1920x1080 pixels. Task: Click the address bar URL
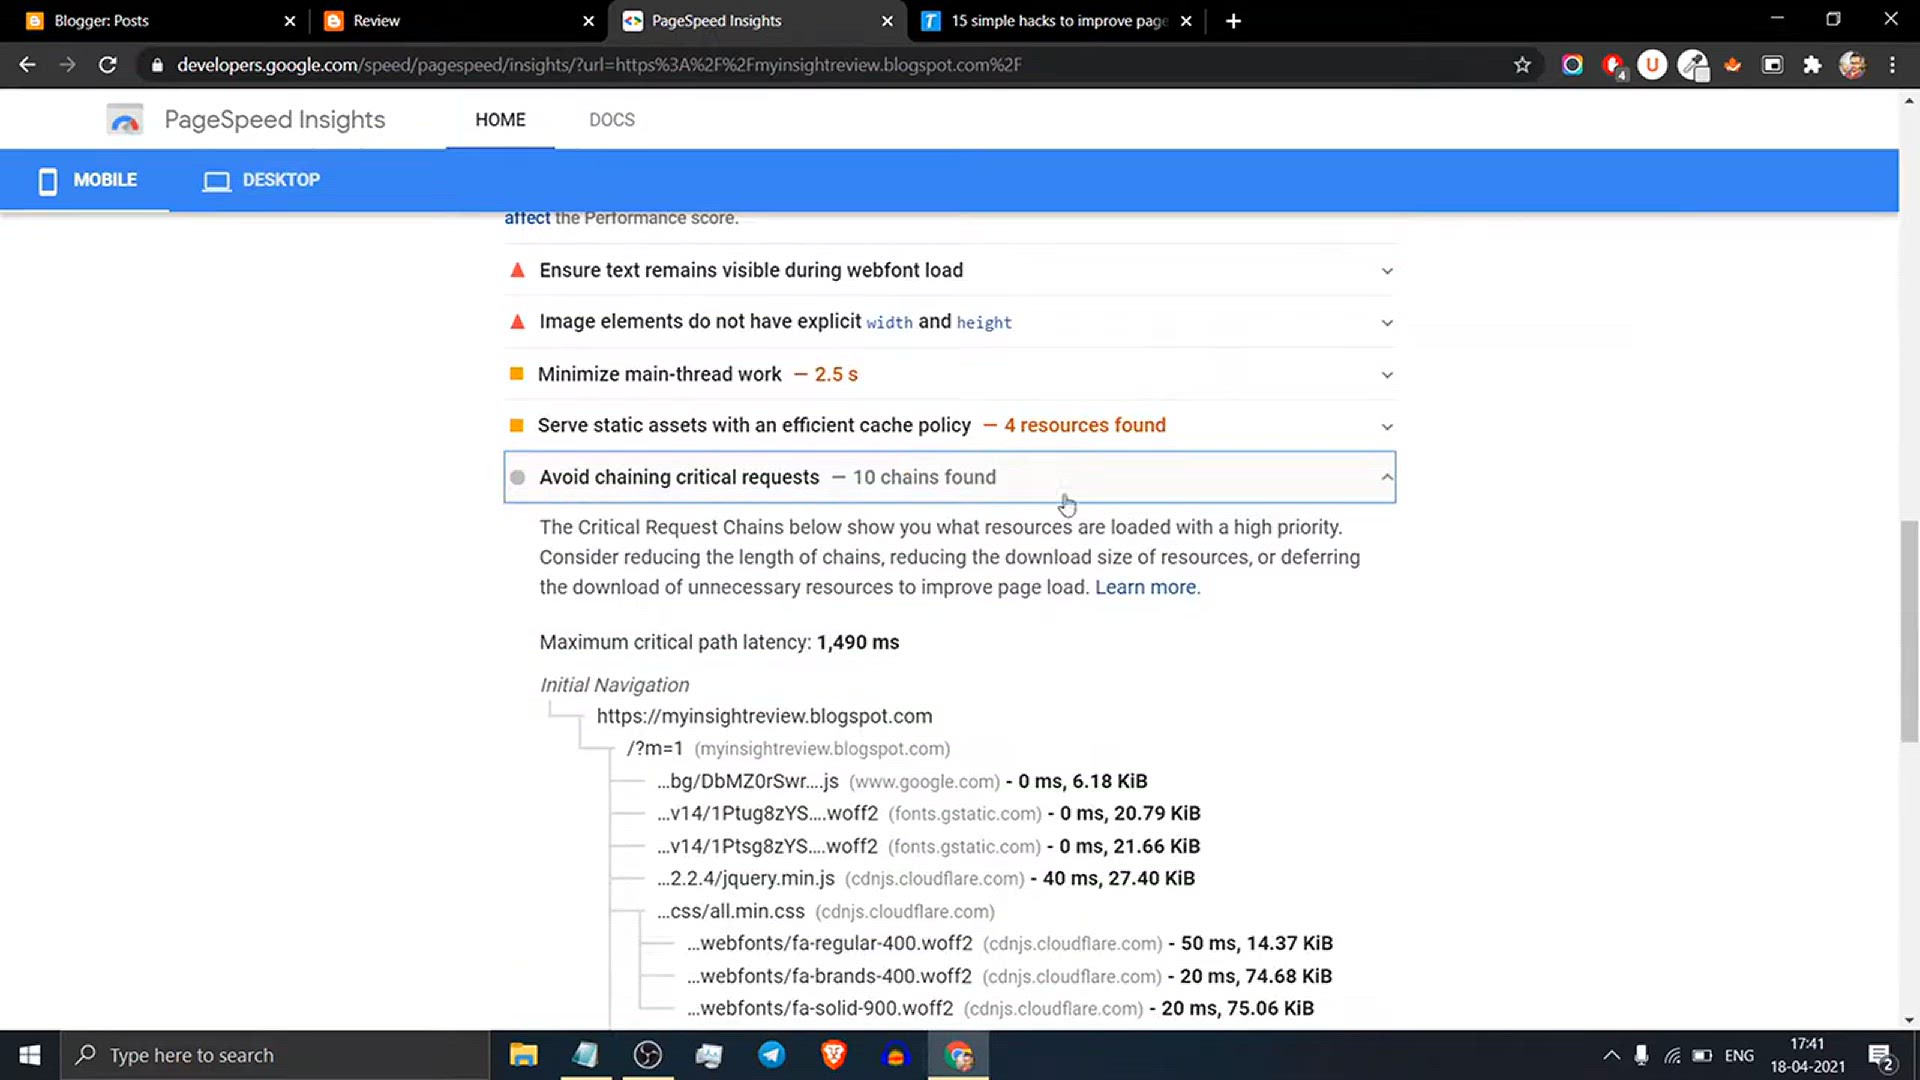pyautogui.click(x=600, y=65)
